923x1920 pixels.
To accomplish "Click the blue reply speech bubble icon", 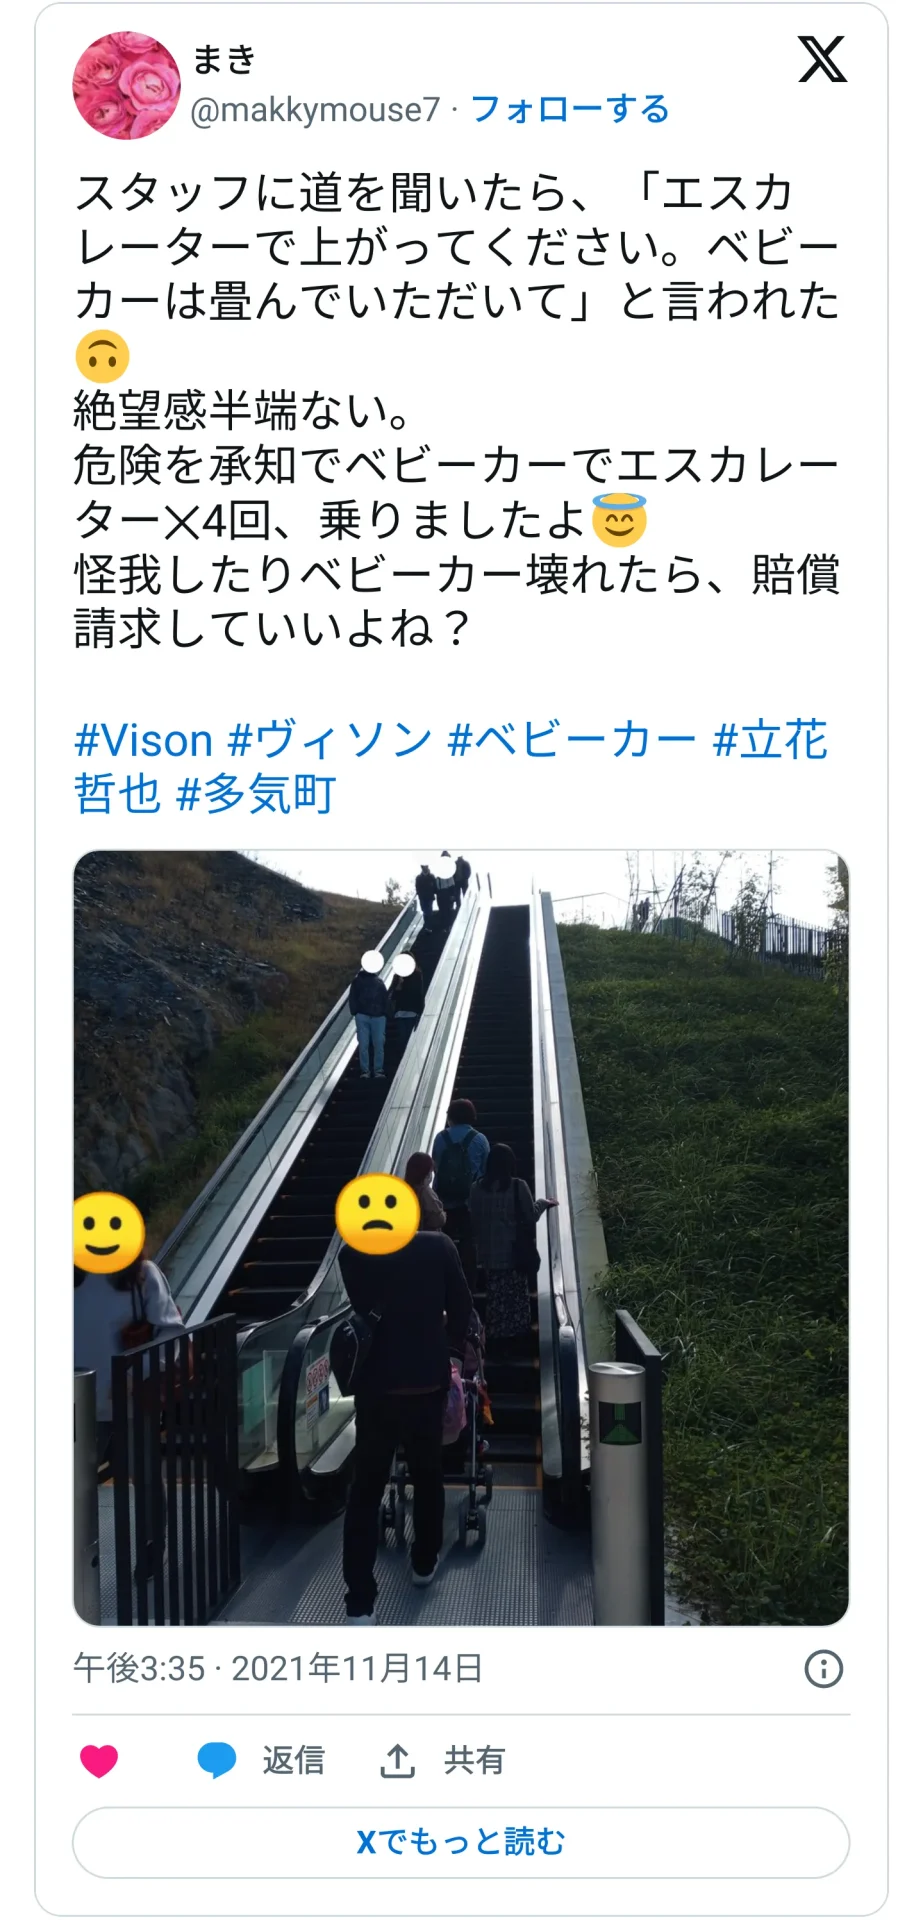I will tap(217, 1760).
